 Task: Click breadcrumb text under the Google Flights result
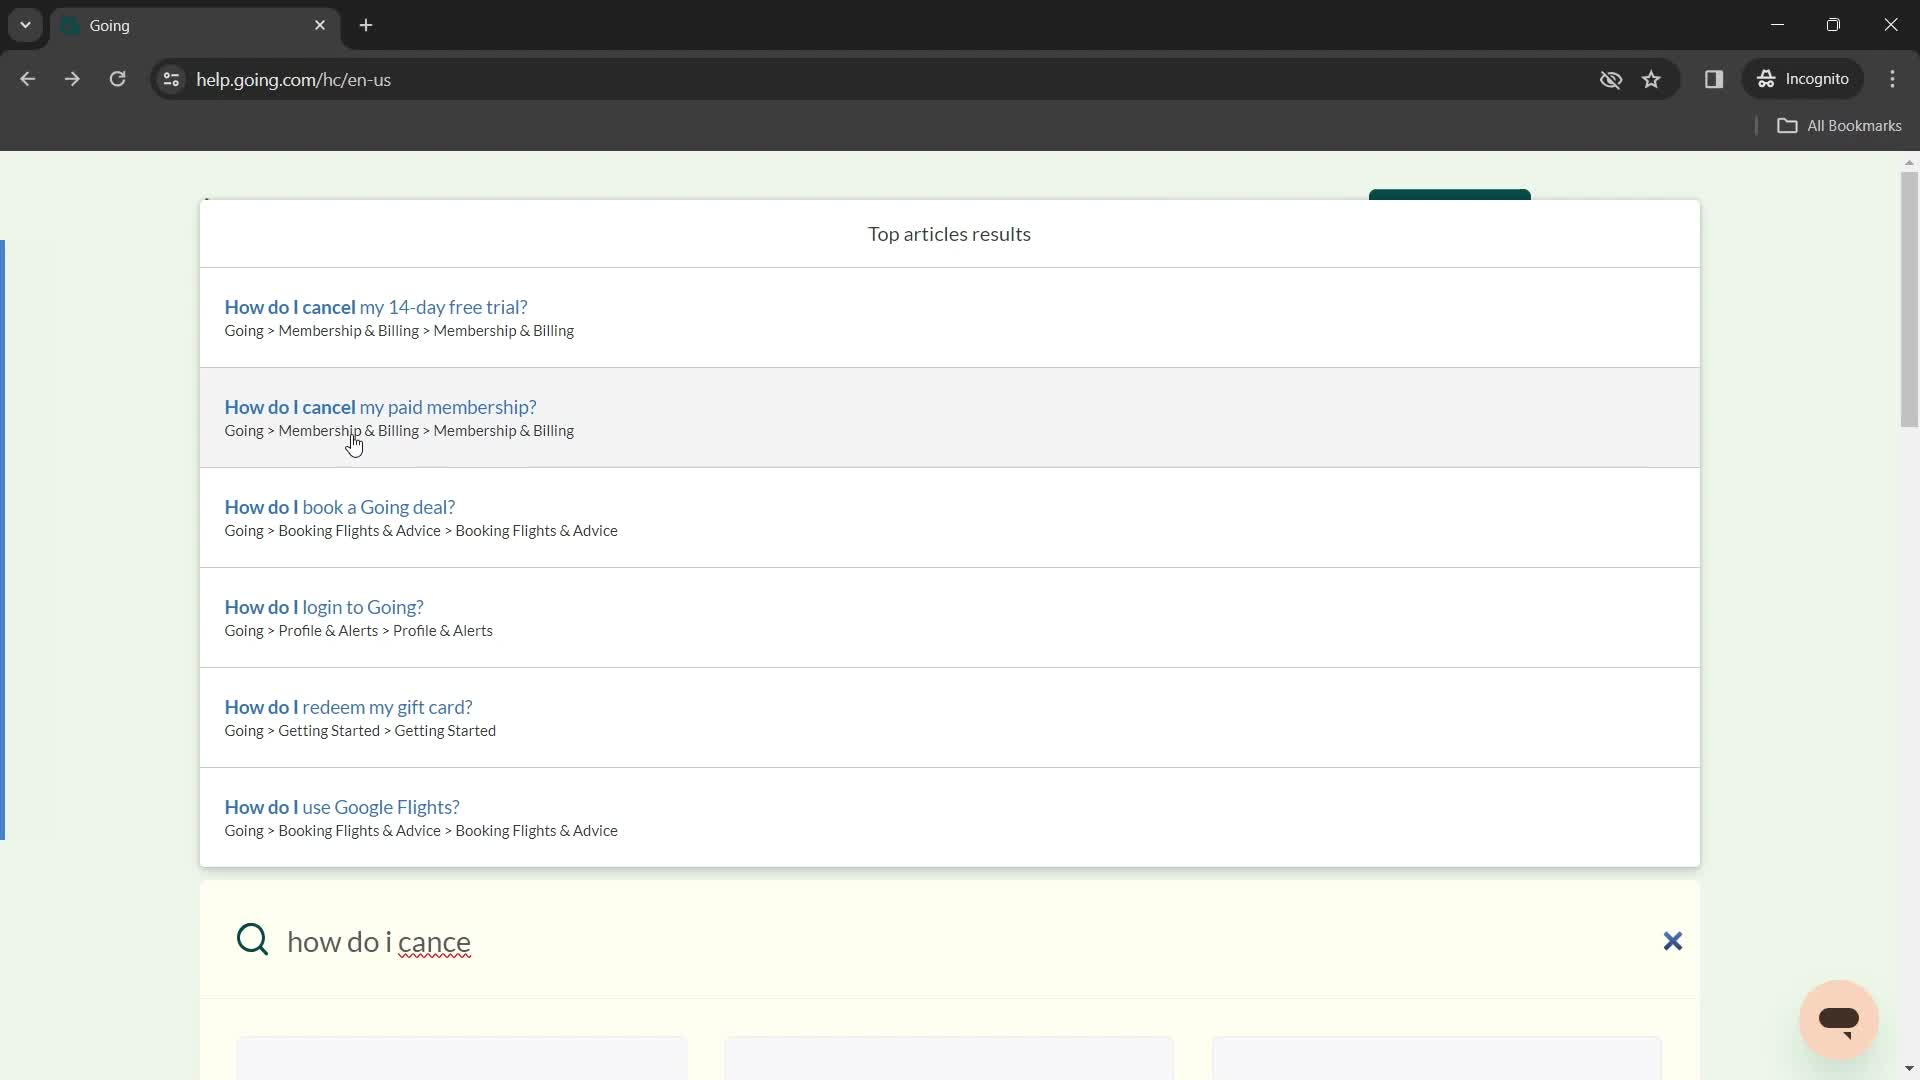coord(421,831)
